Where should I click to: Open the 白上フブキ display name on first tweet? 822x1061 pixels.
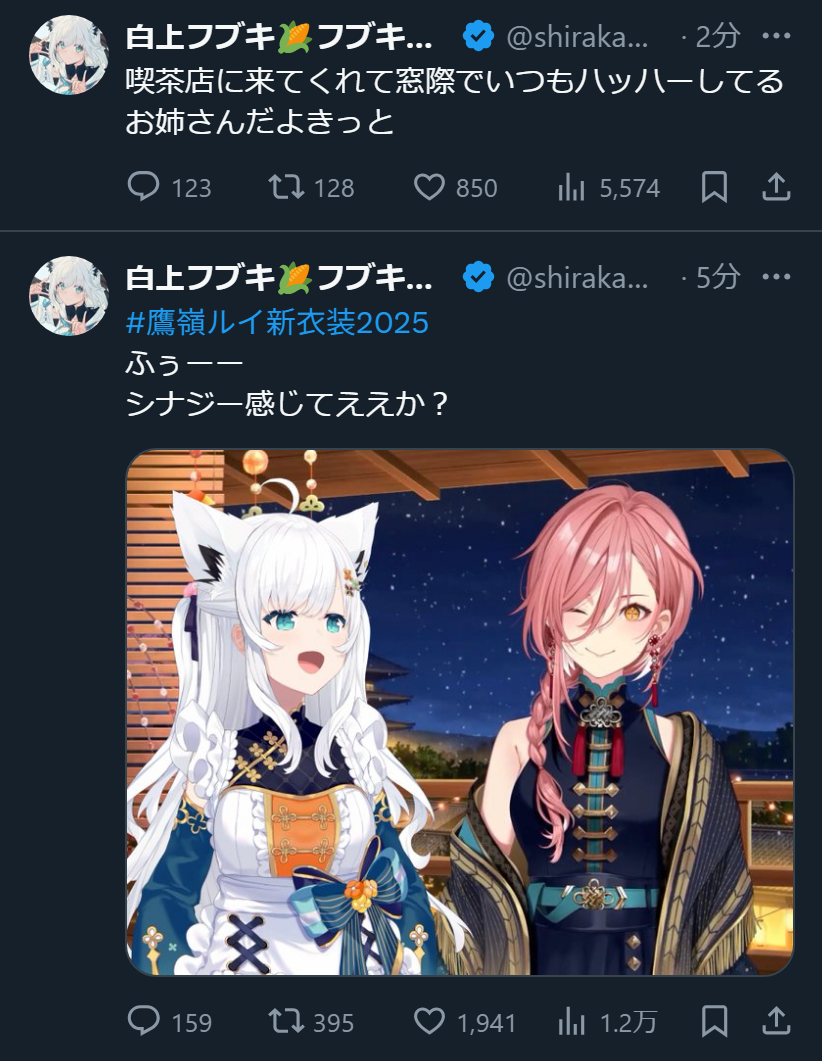[279, 37]
